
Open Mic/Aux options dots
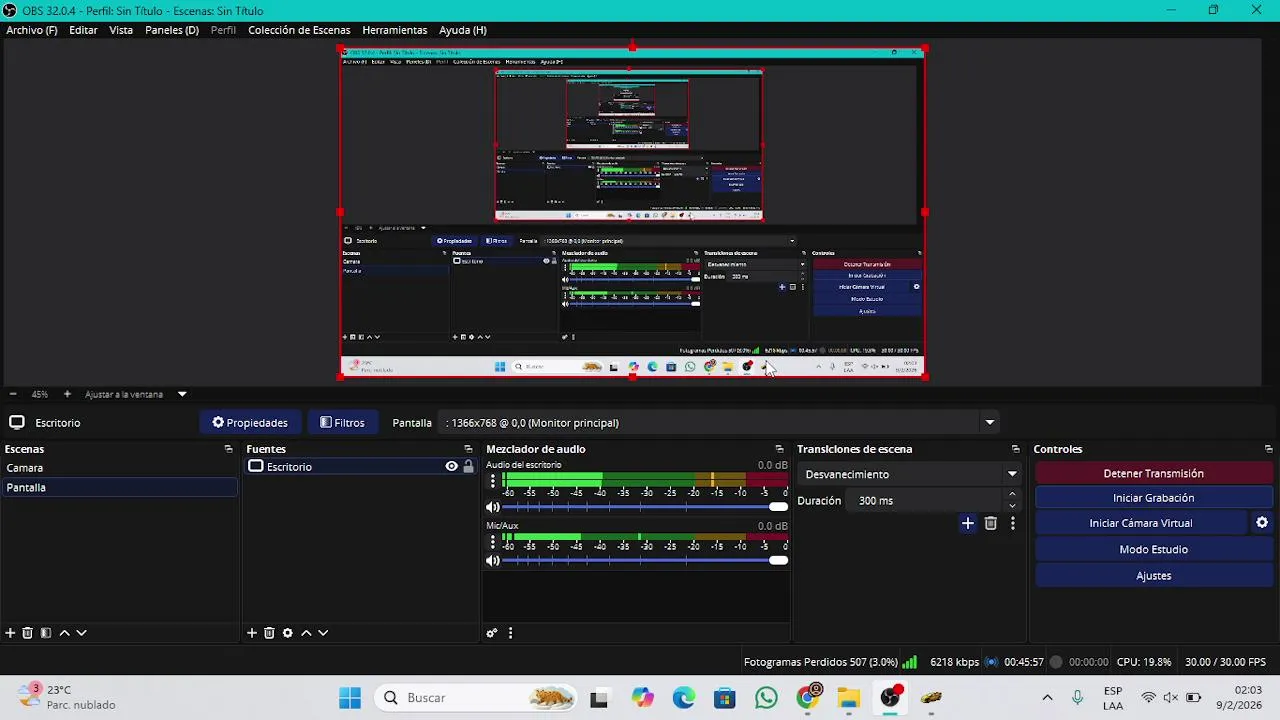point(492,543)
